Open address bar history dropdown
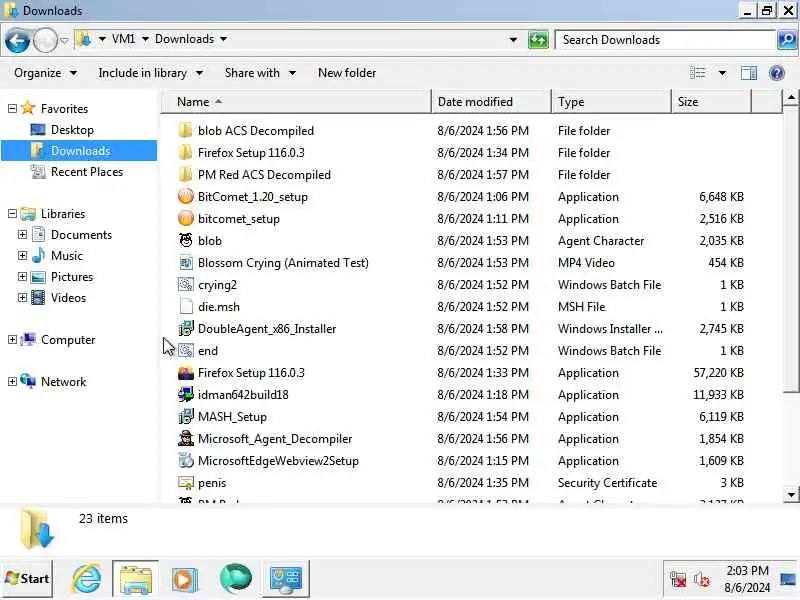Screen dimensions: 800x600 click(513, 40)
